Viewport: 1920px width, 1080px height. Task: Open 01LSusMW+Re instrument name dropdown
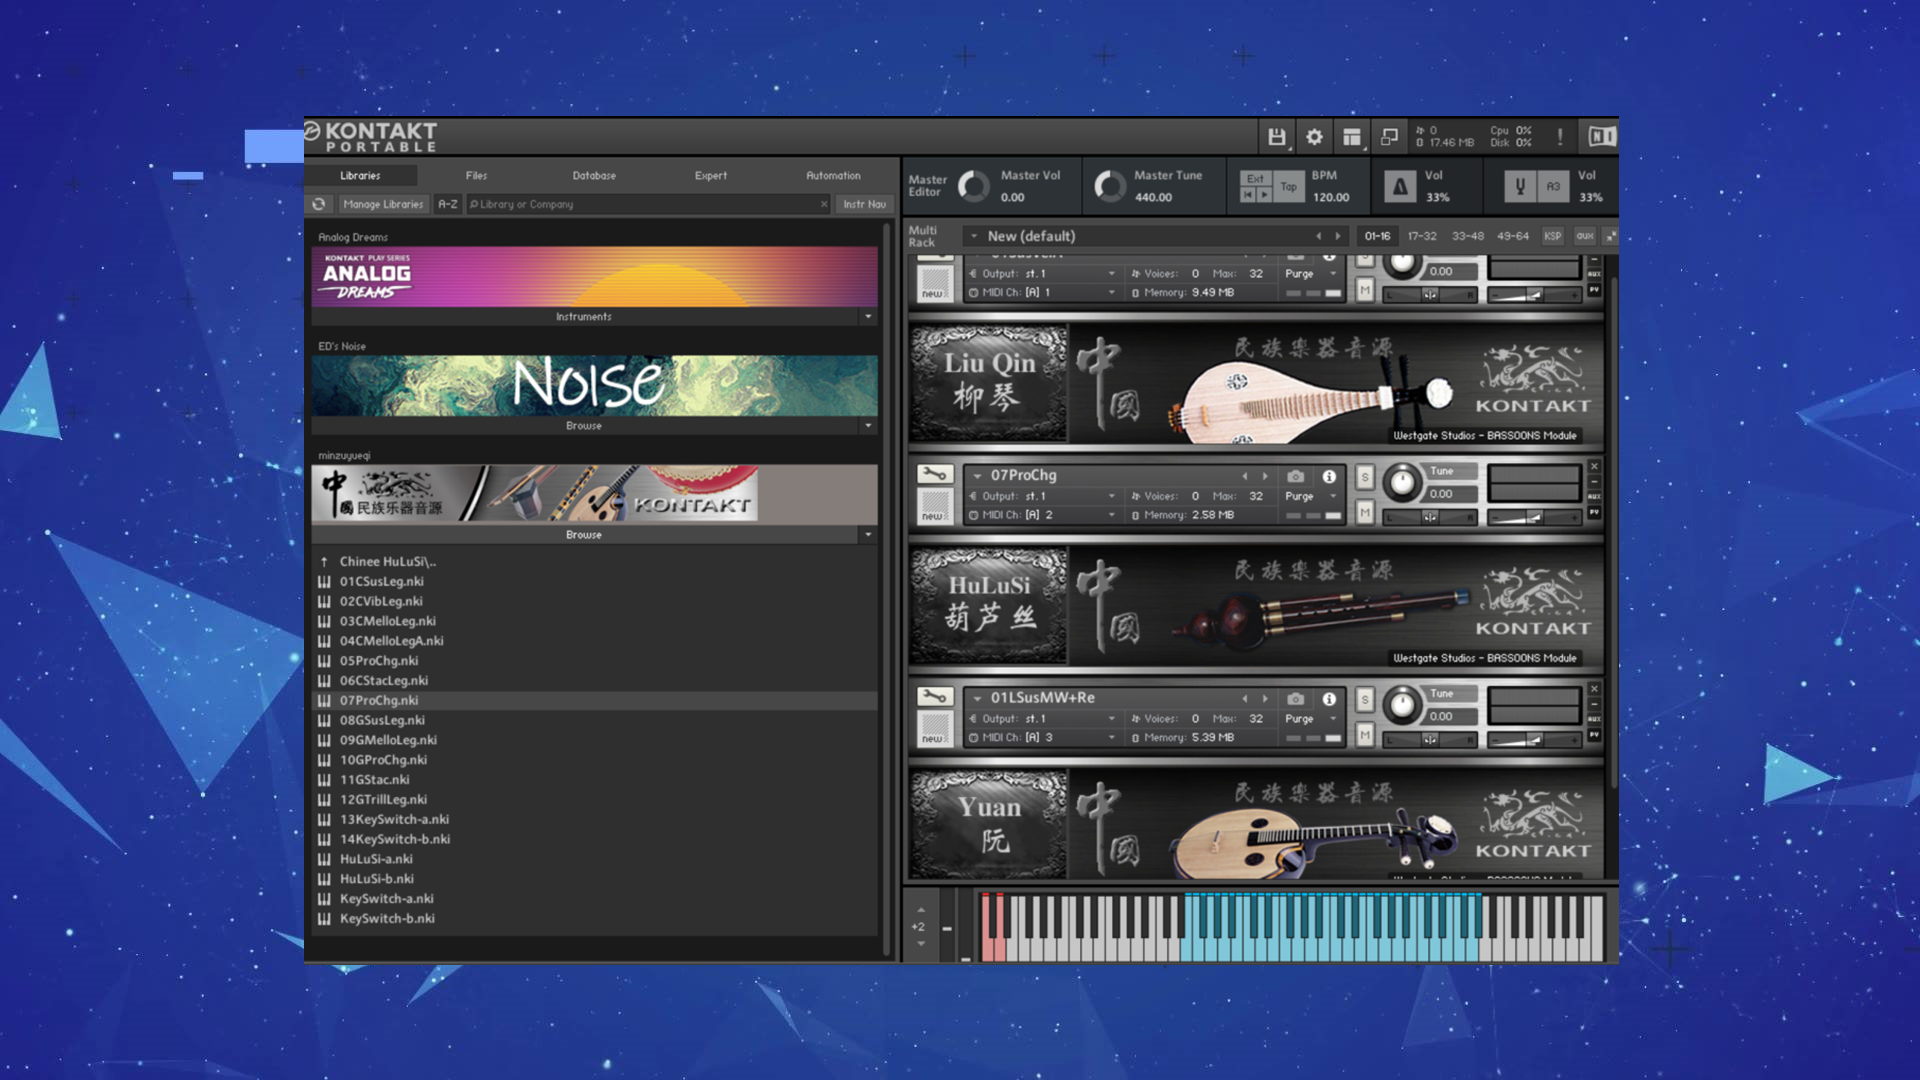pos(977,698)
